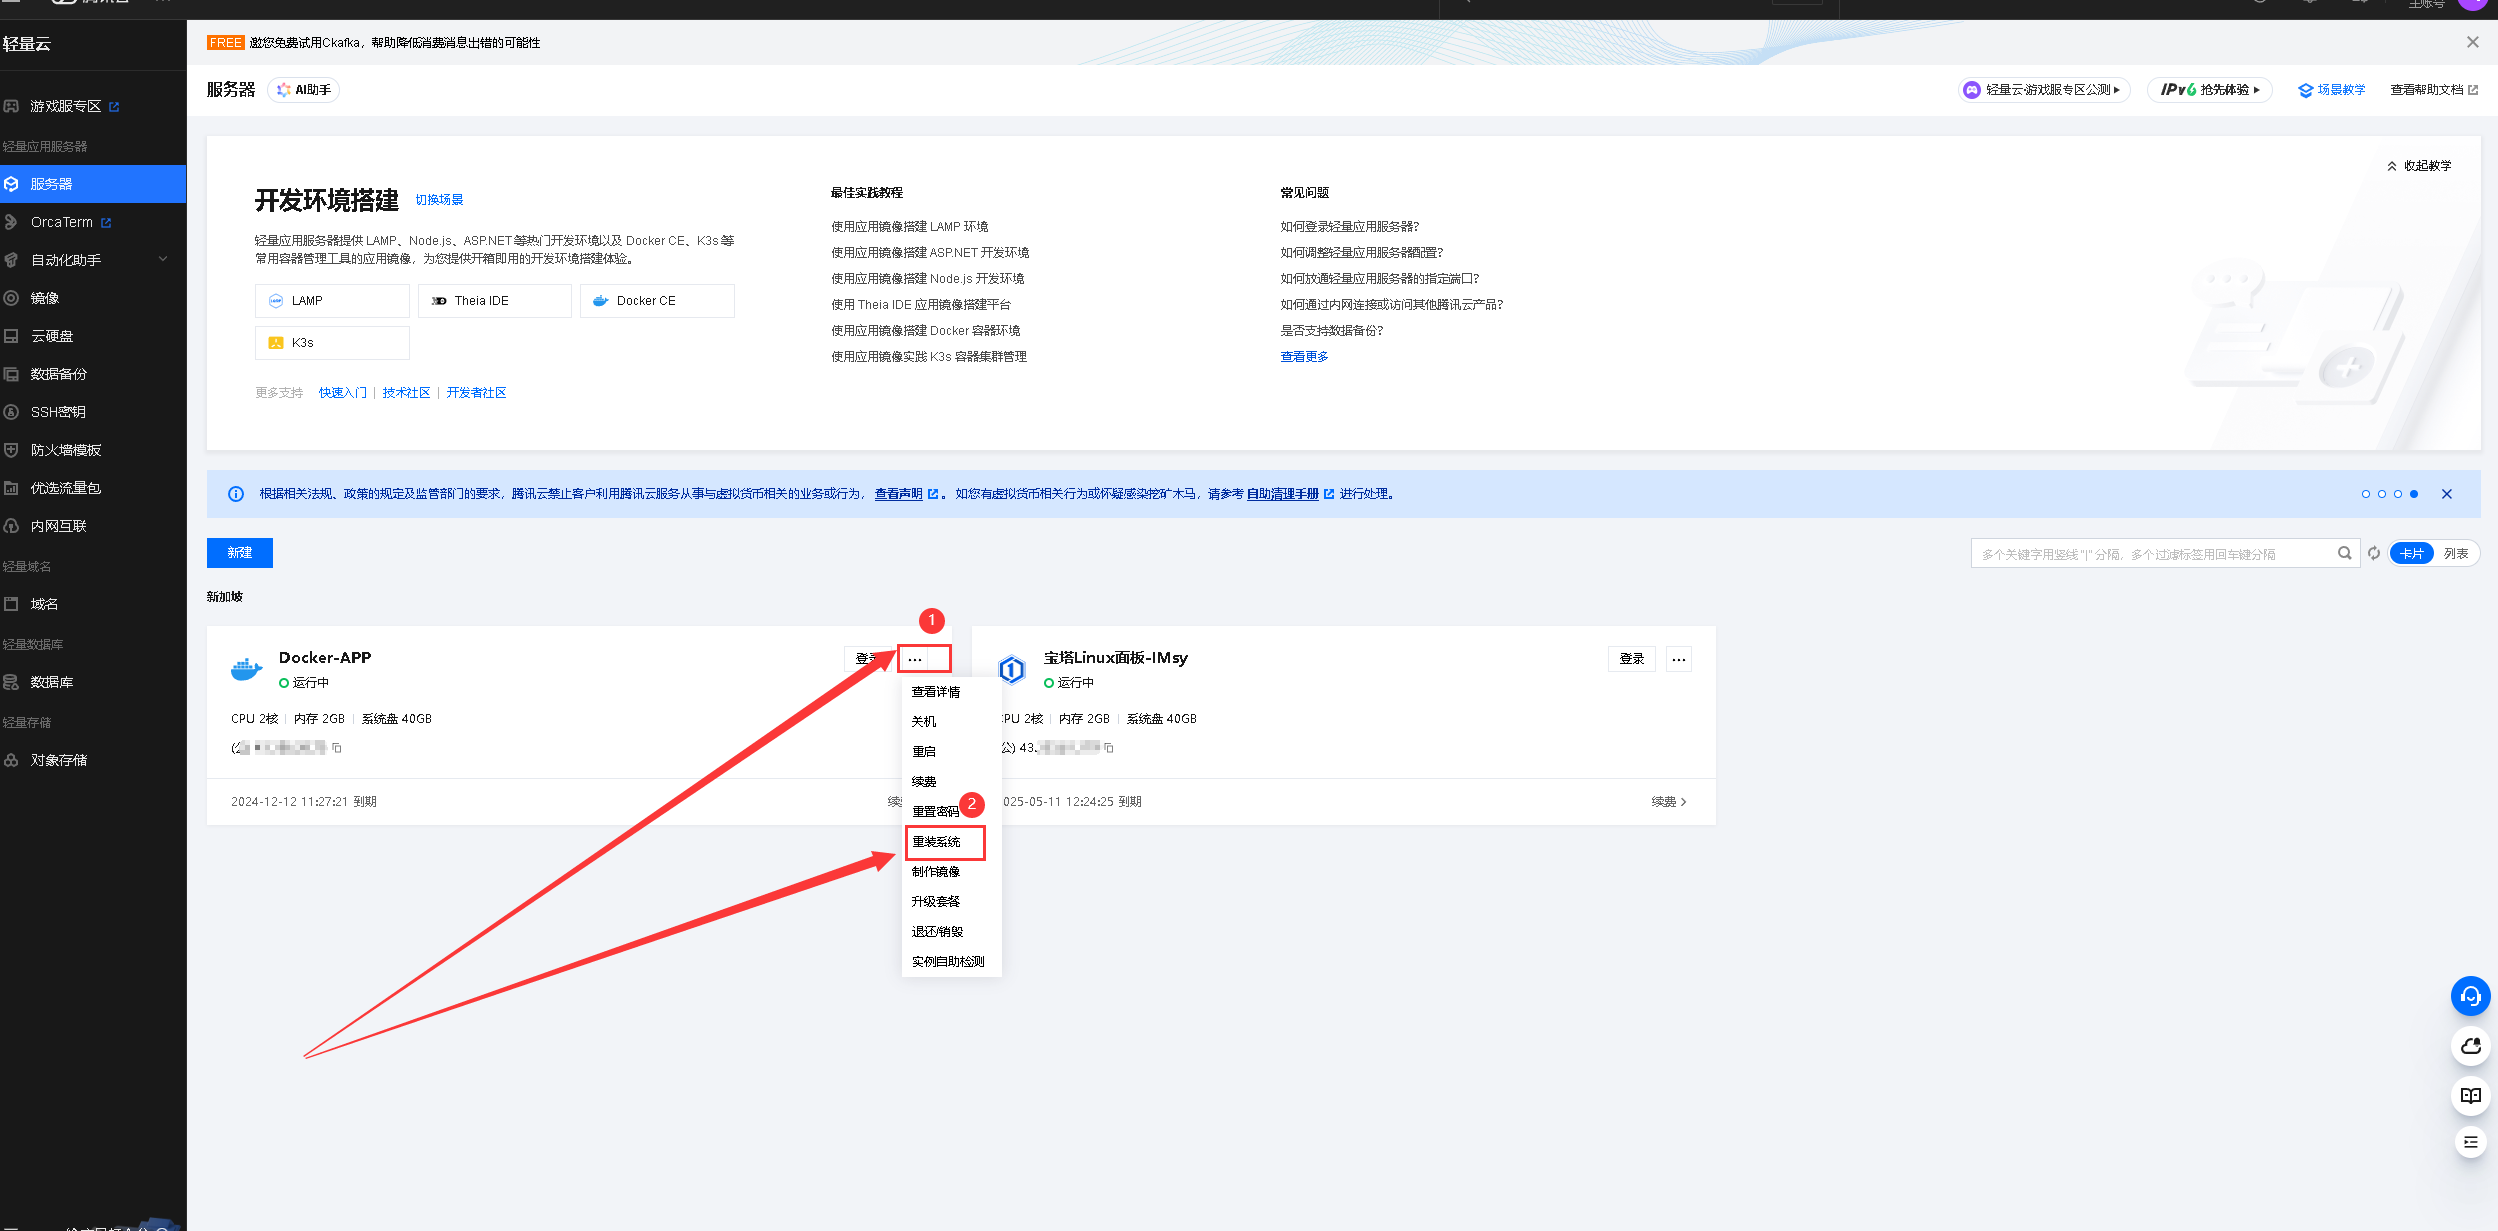Open the more-actions menu for 宝塔Linux面板-IMsy
This screenshot has width=2498, height=1231.
(1678, 659)
